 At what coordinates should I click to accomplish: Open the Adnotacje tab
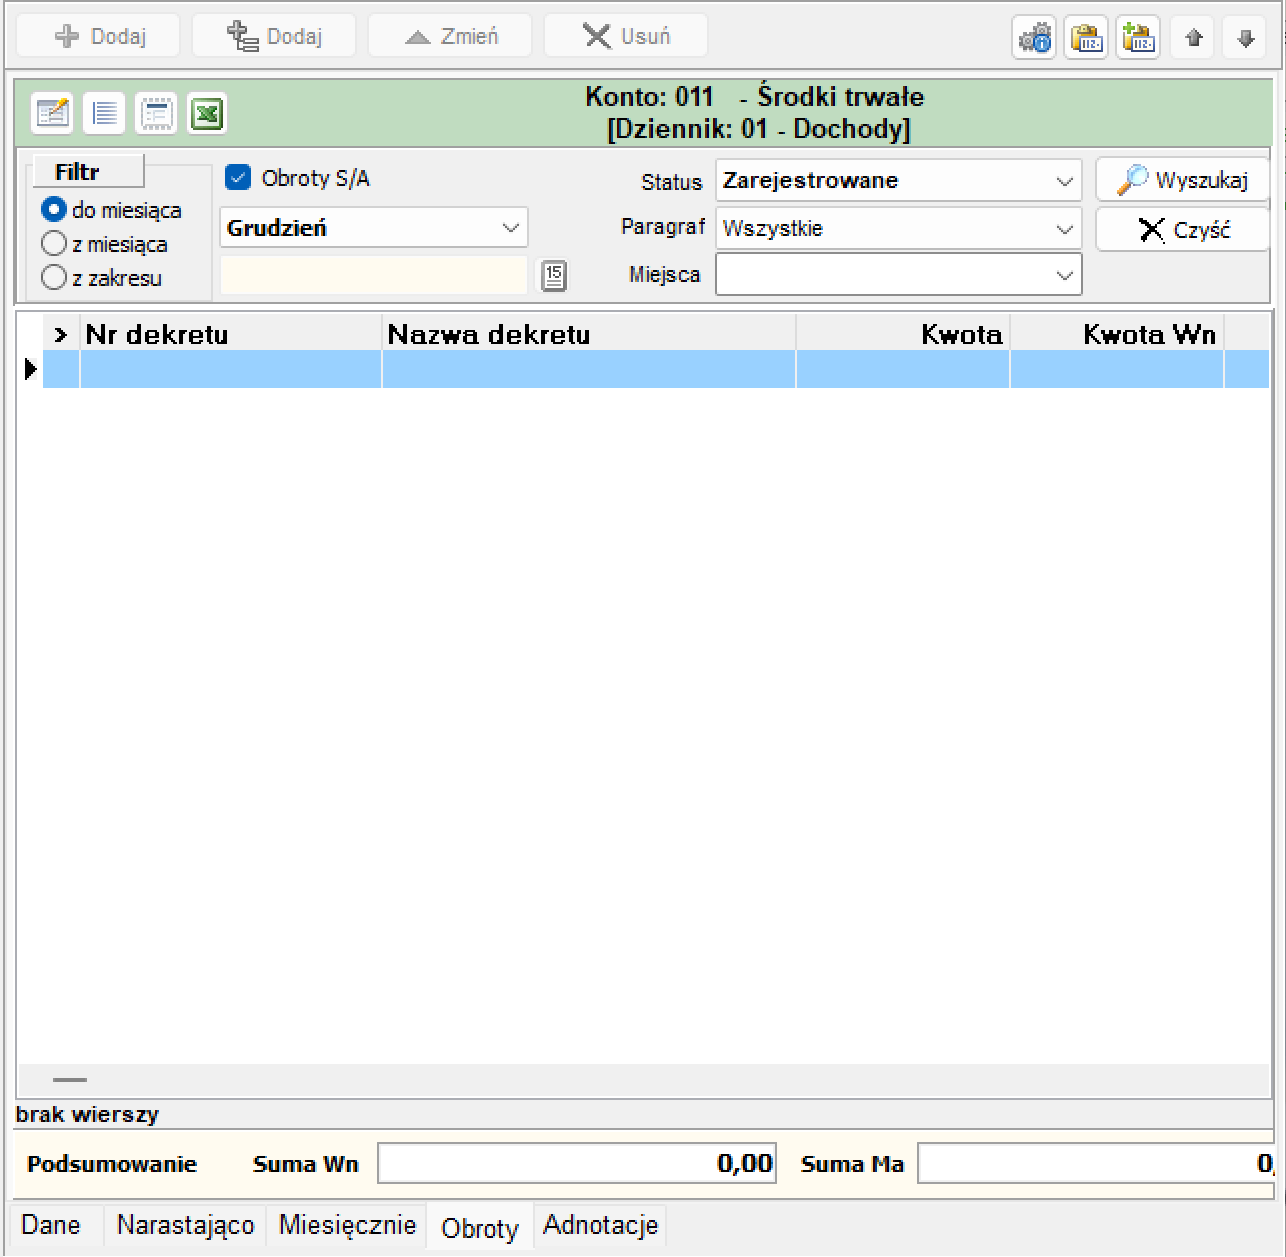(x=600, y=1225)
